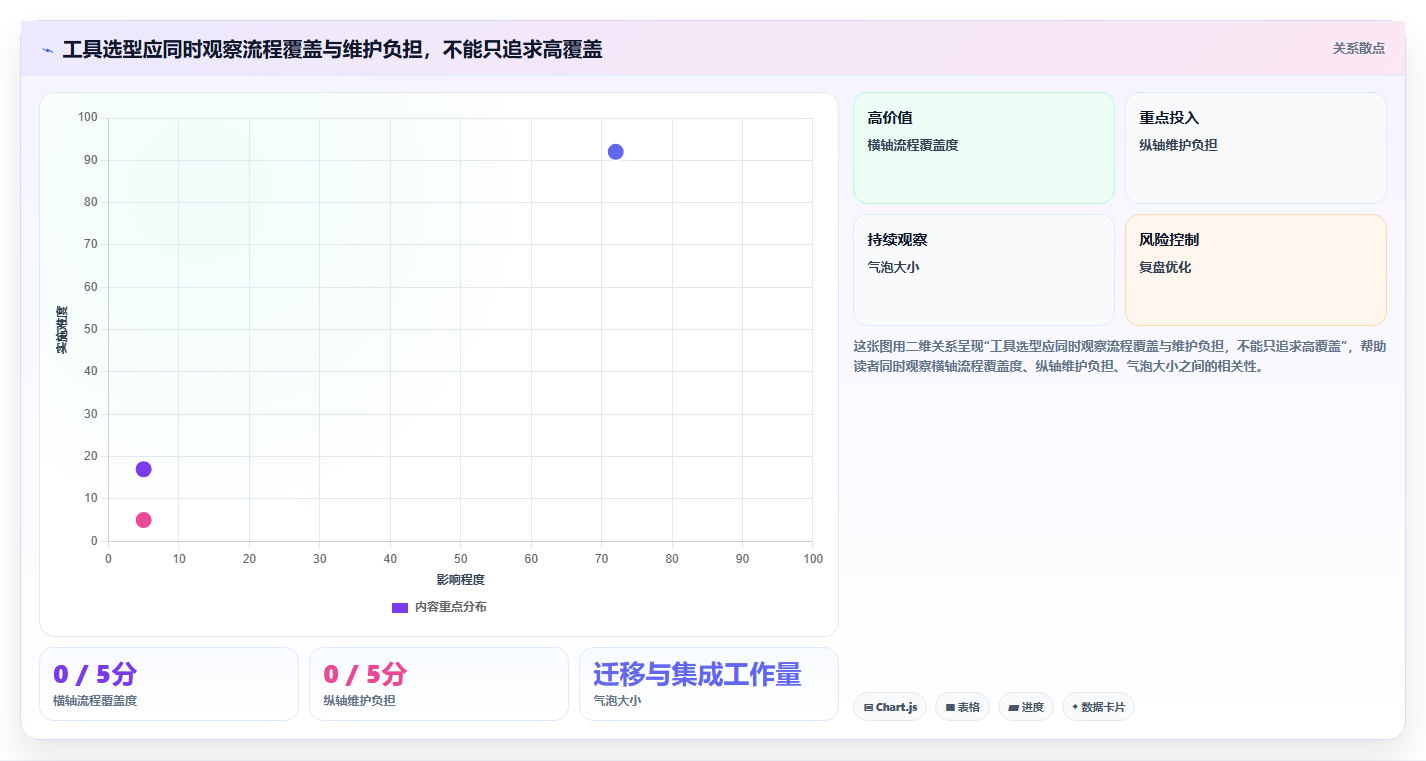Open the 风险控制 quadrant card
1426x761 pixels.
coord(1256,270)
